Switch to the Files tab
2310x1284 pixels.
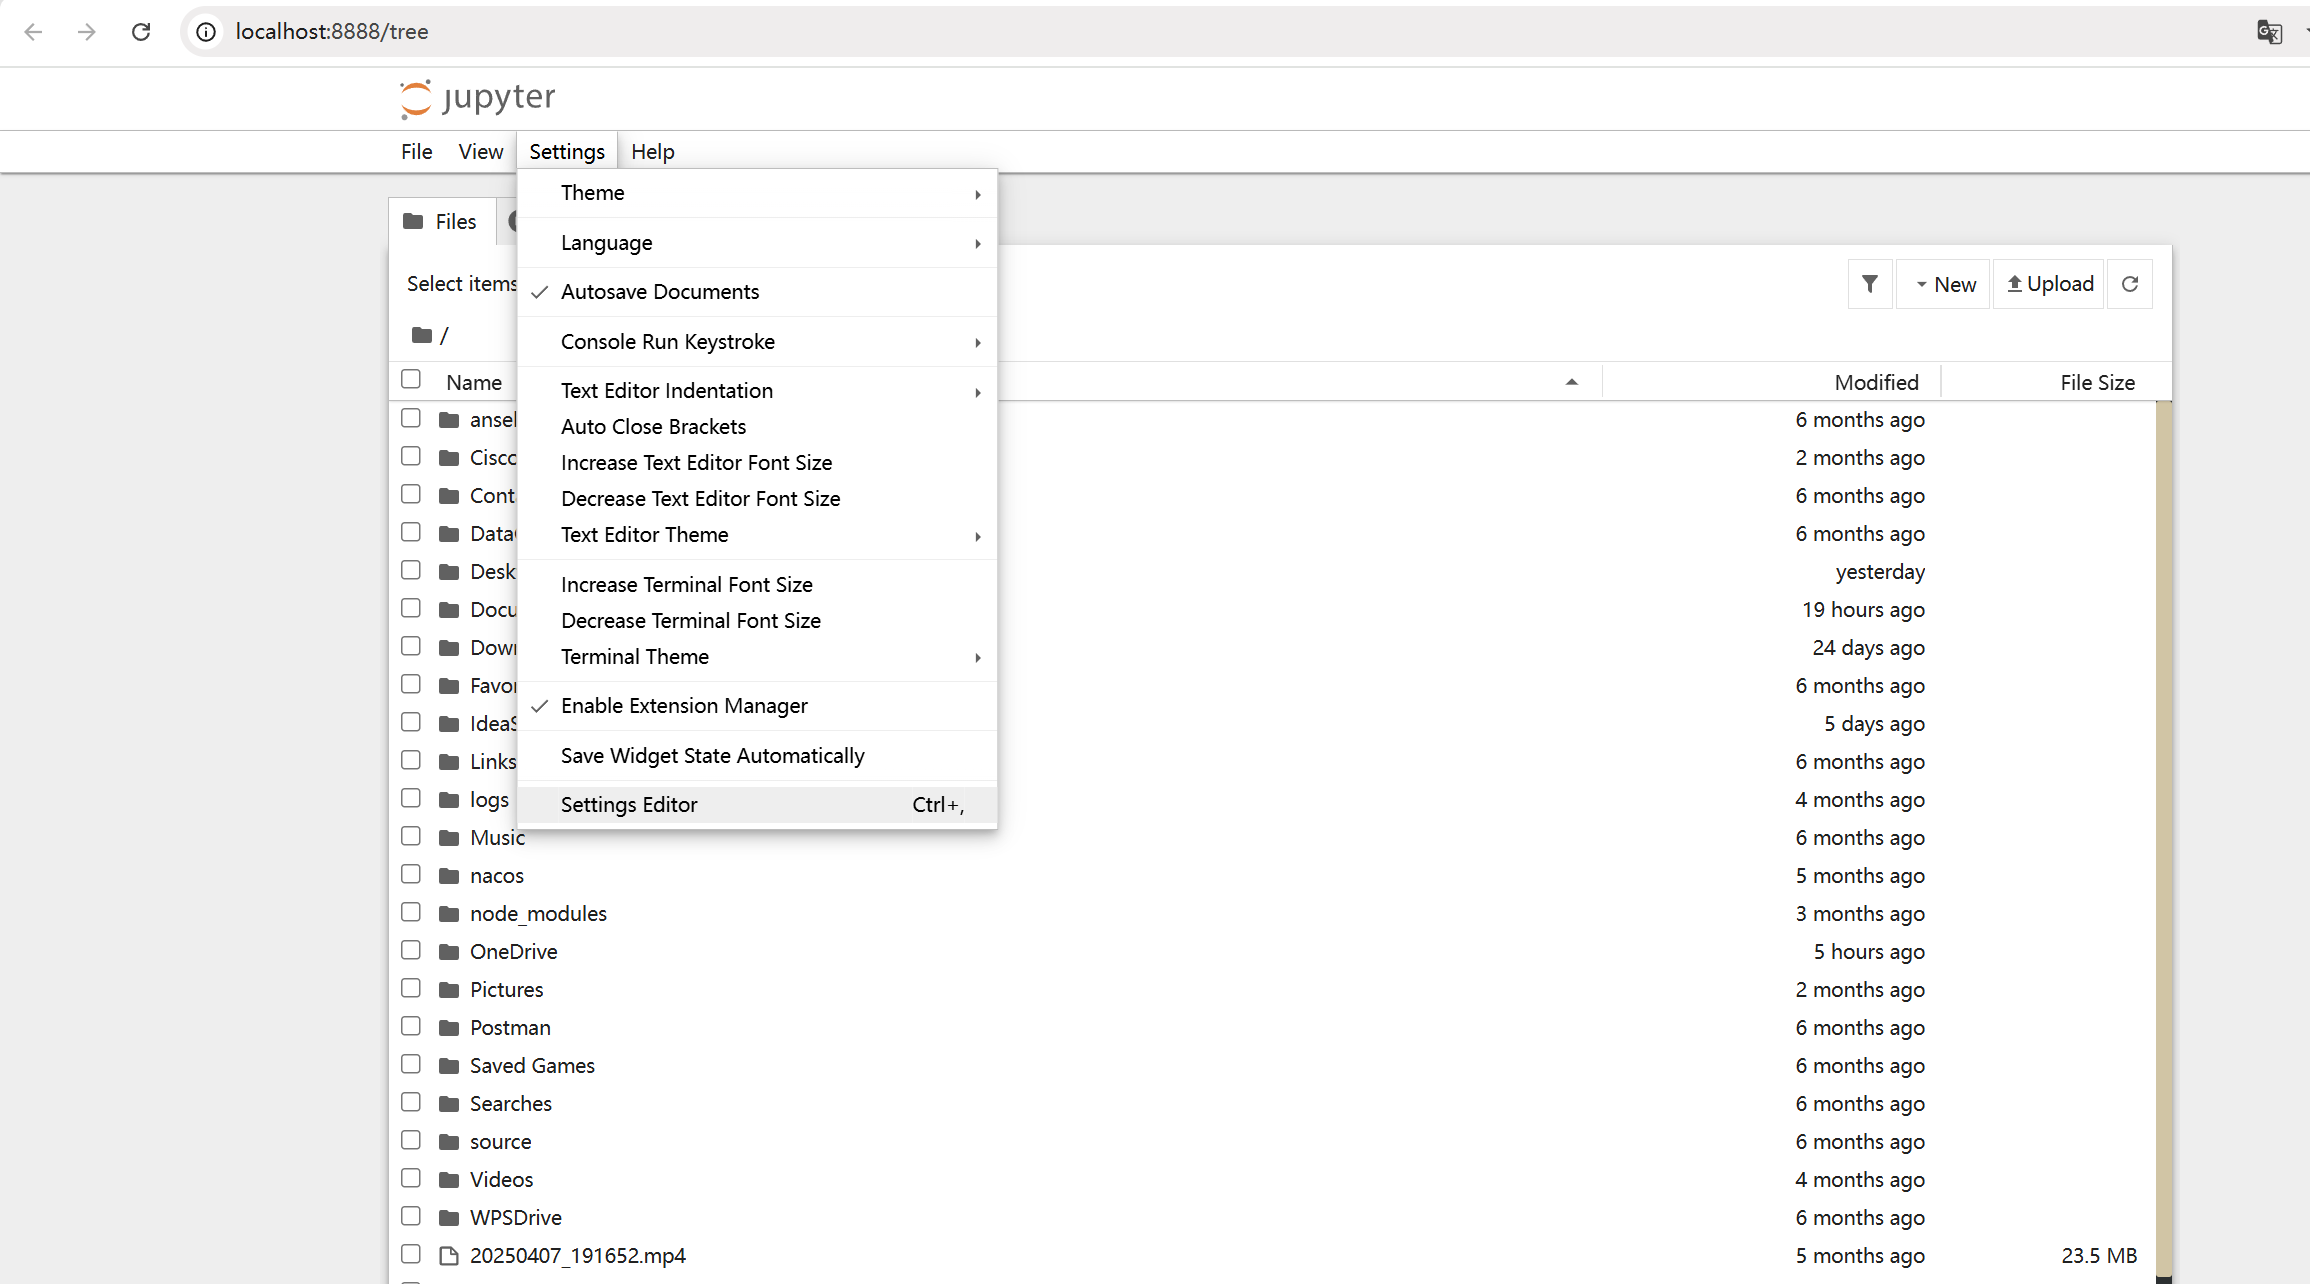pyautogui.click(x=441, y=222)
